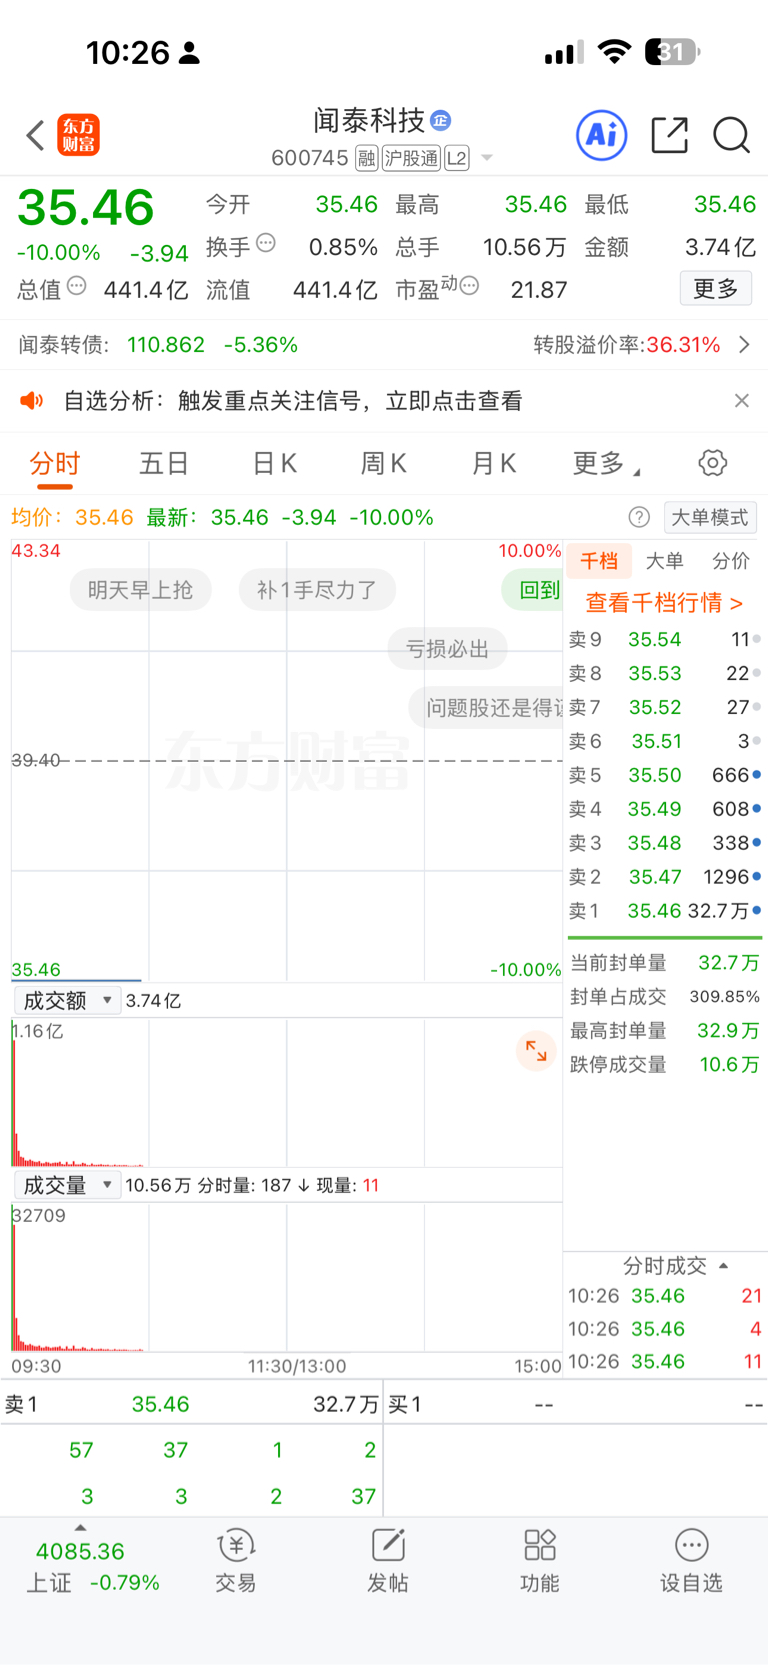Tap the 亏损必出 comment bubble
Viewport: 768px width, 1665px height.
click(x=447, y=649)
